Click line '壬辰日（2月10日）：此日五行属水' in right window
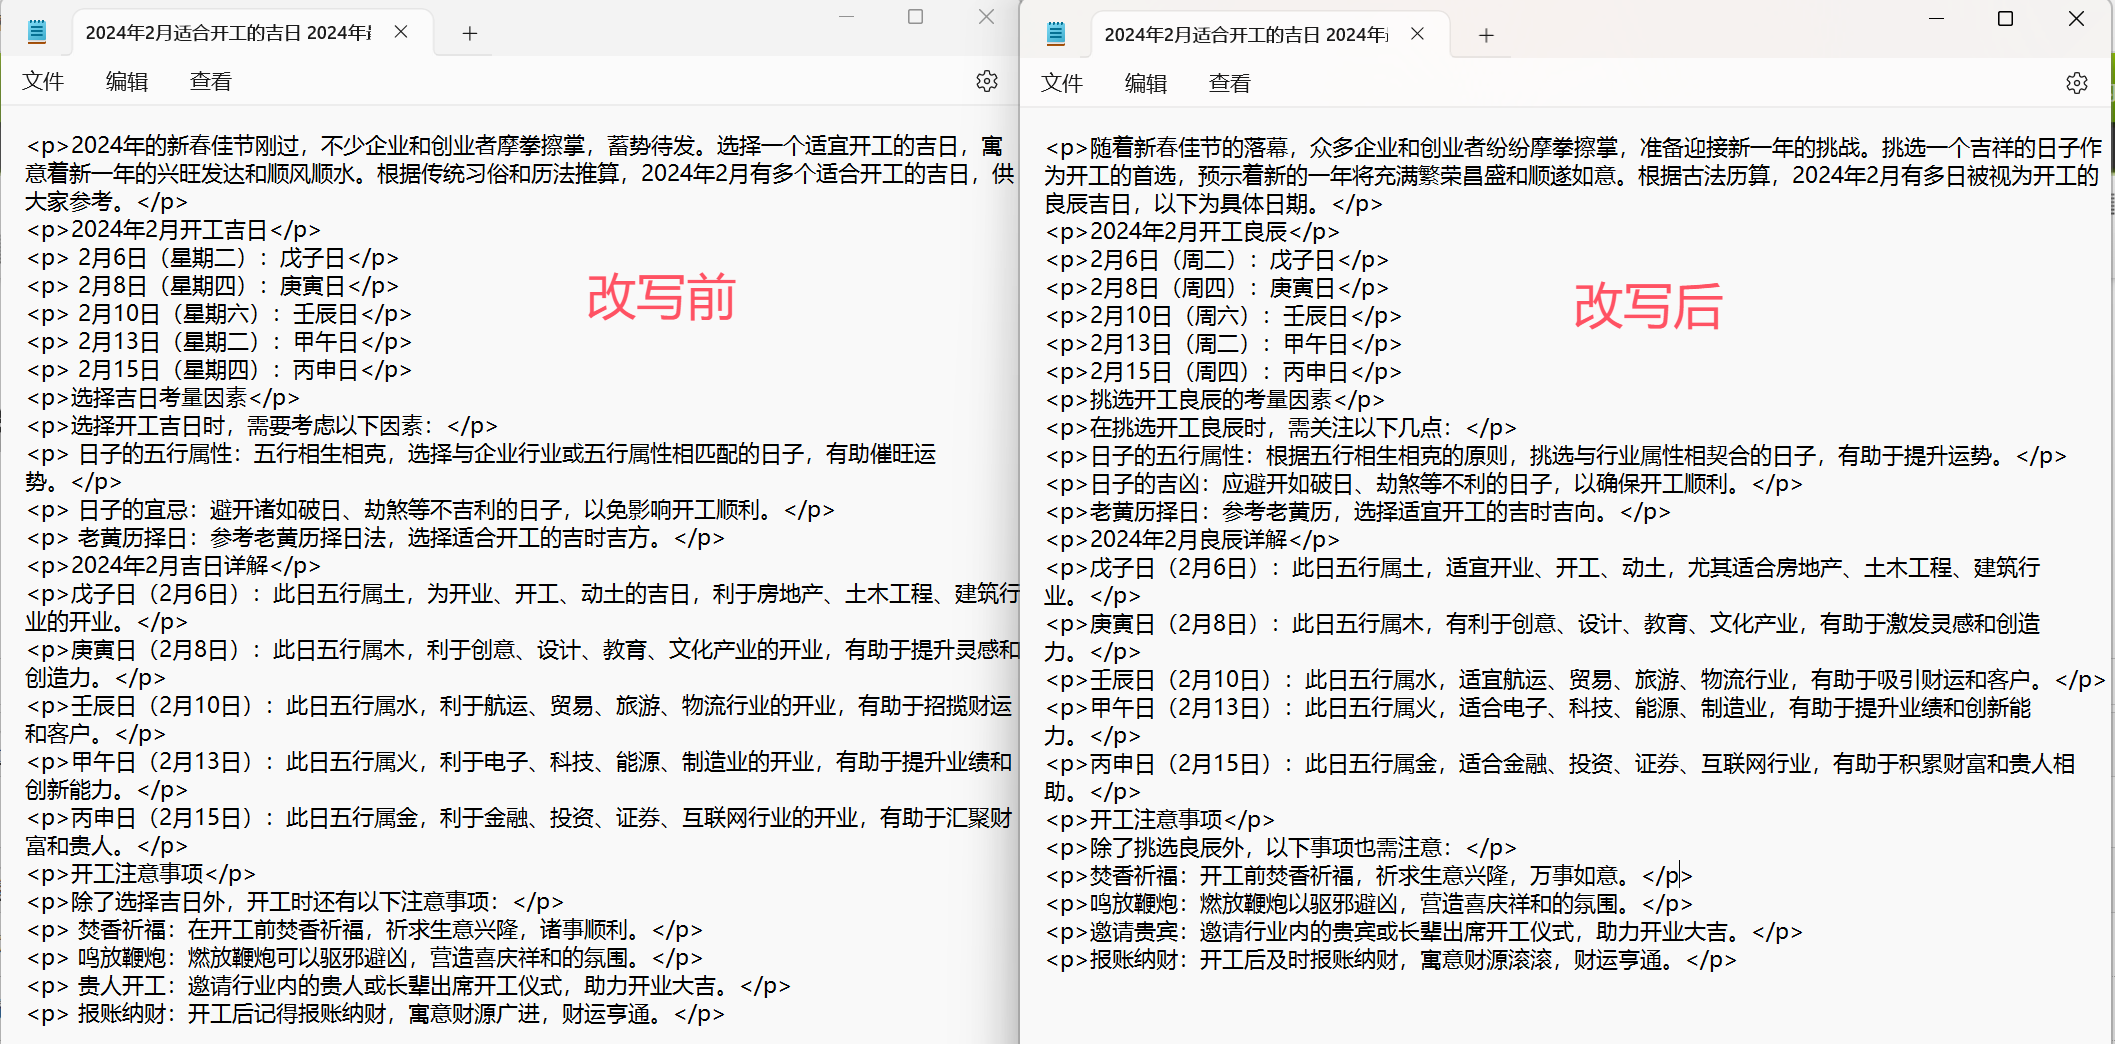 pyautogui.click(x=1576, y=680)
